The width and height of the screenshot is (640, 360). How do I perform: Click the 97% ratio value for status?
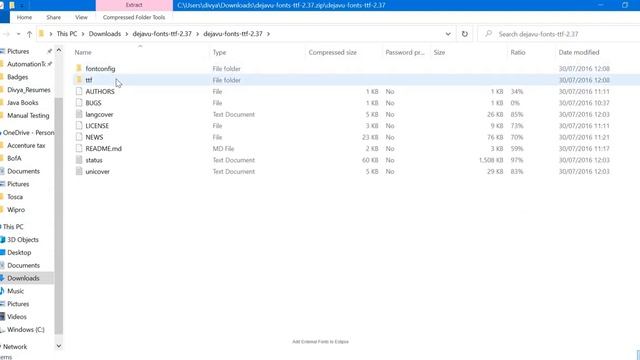517,160
